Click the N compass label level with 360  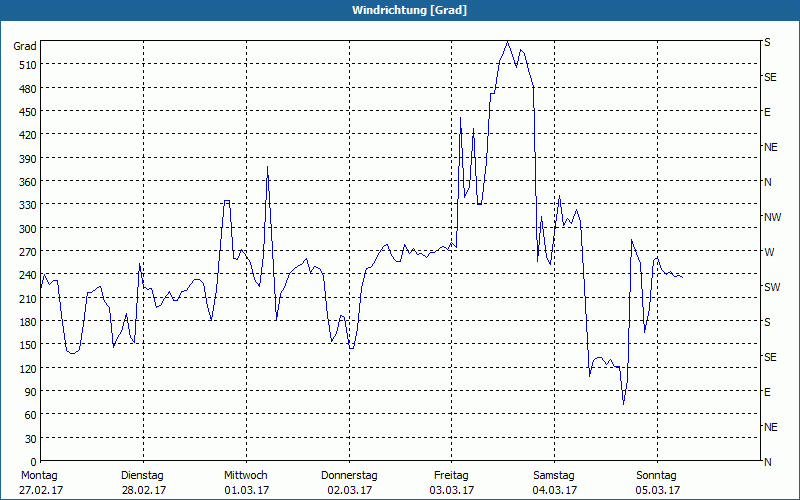768,182
